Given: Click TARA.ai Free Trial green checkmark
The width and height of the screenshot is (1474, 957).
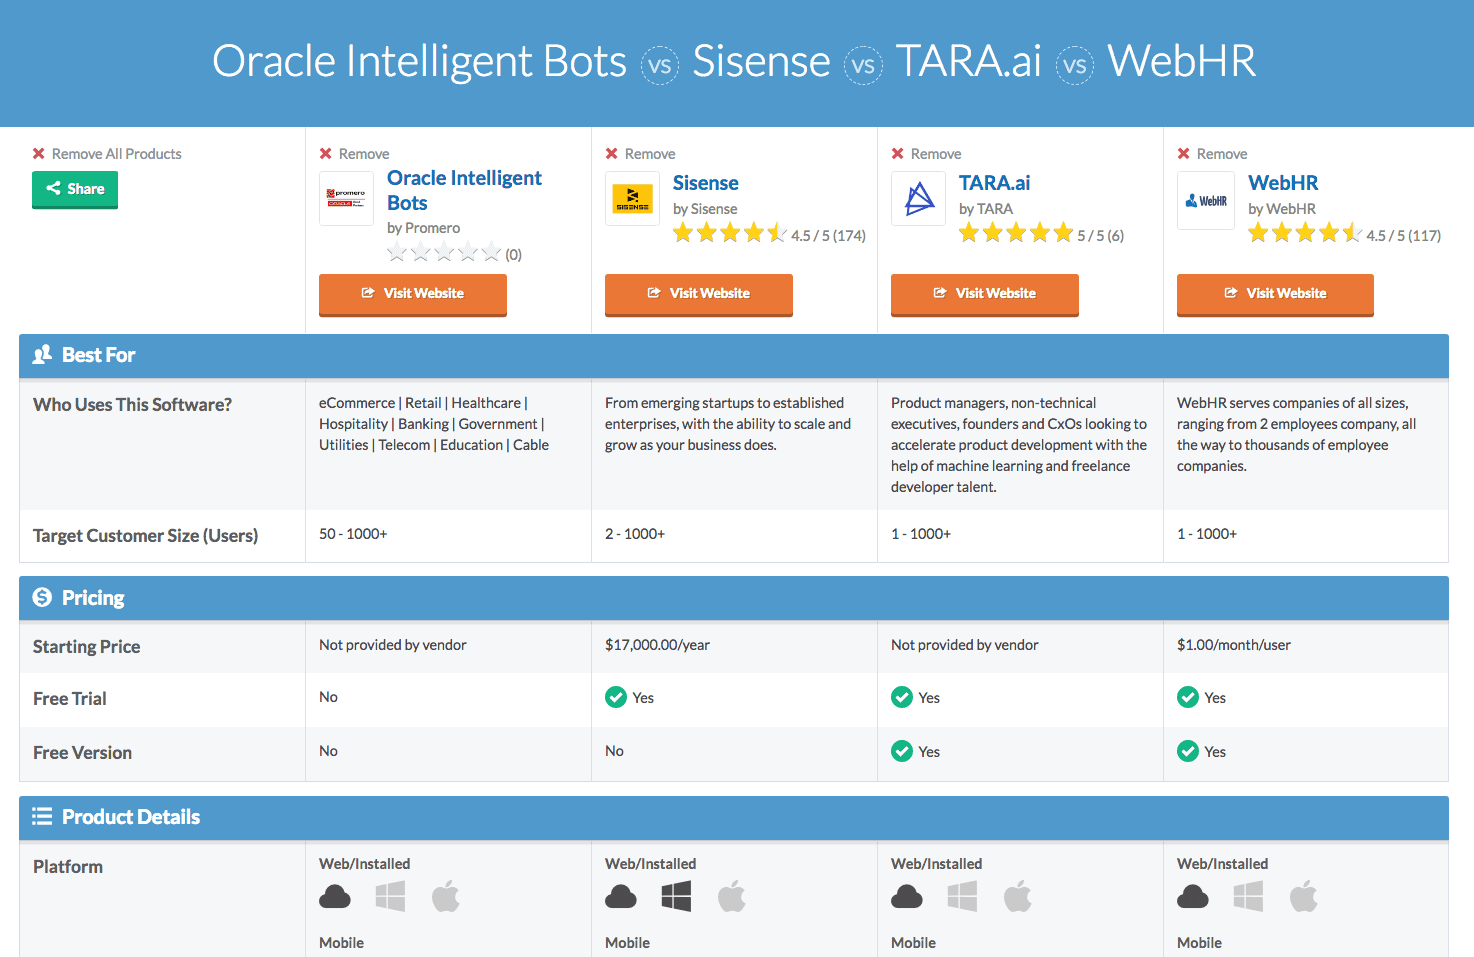Looking at the screenshot, I should 902,697.
